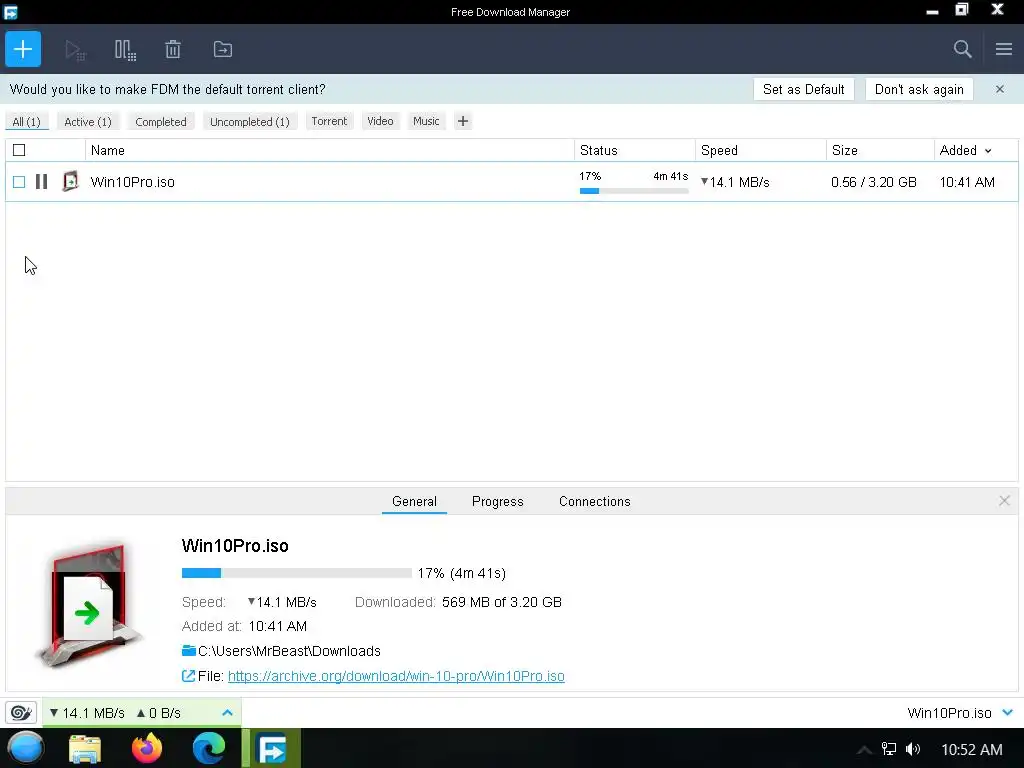Open the Start menu orb

(26, 748)
